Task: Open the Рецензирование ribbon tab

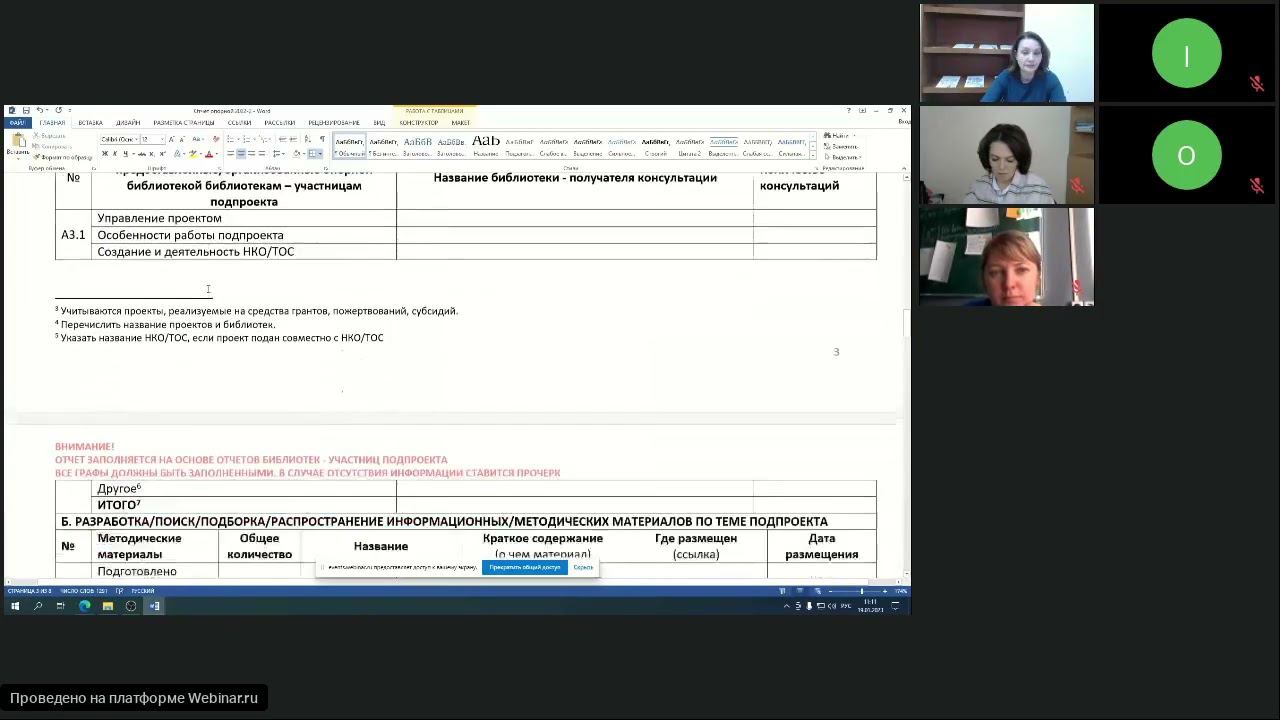Action: [334, 123]
